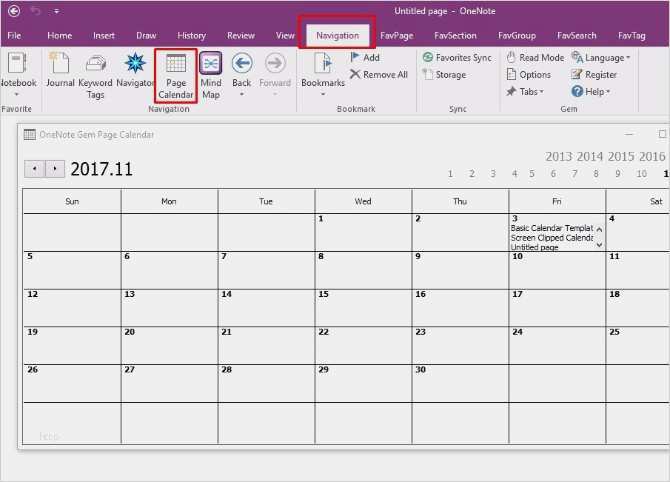Switch to the FavPage ribbon tab
This screenshot has width=670, height=482.
[397, 35]
